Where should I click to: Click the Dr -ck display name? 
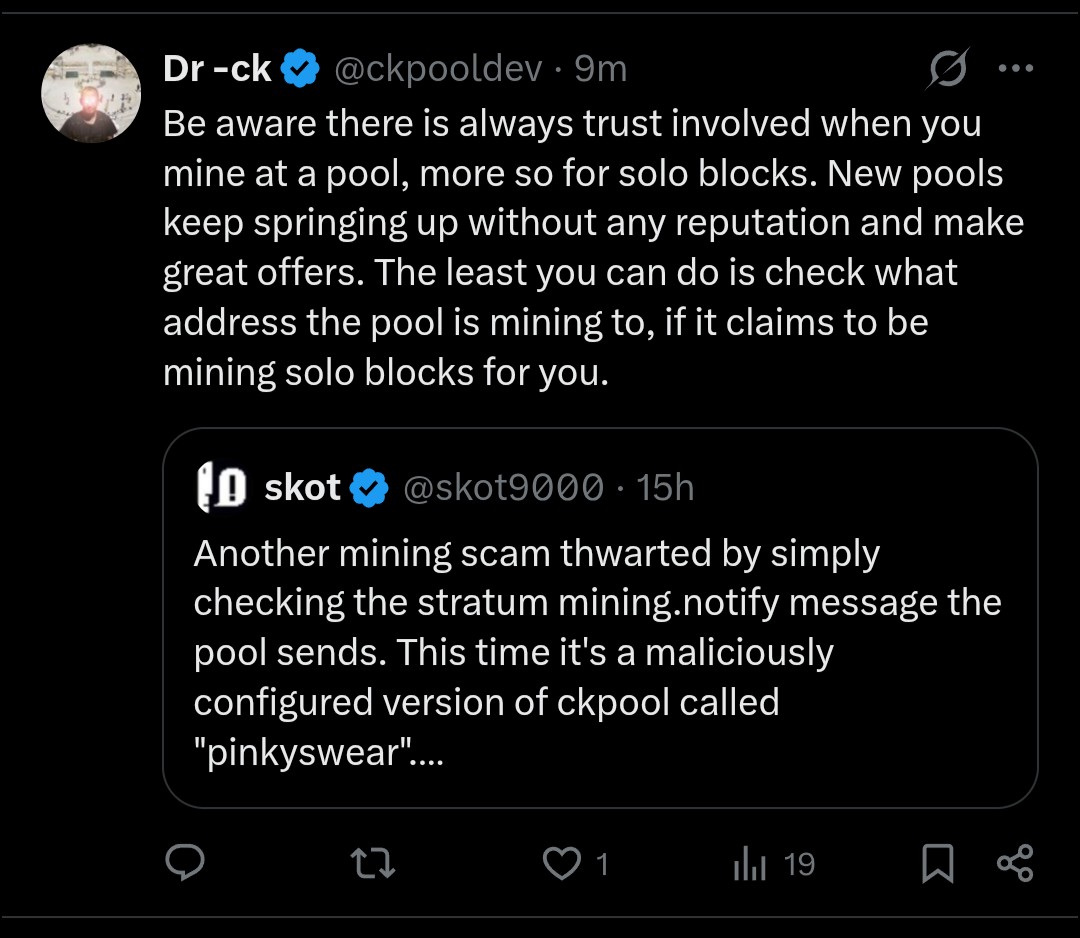click(217, 69)
